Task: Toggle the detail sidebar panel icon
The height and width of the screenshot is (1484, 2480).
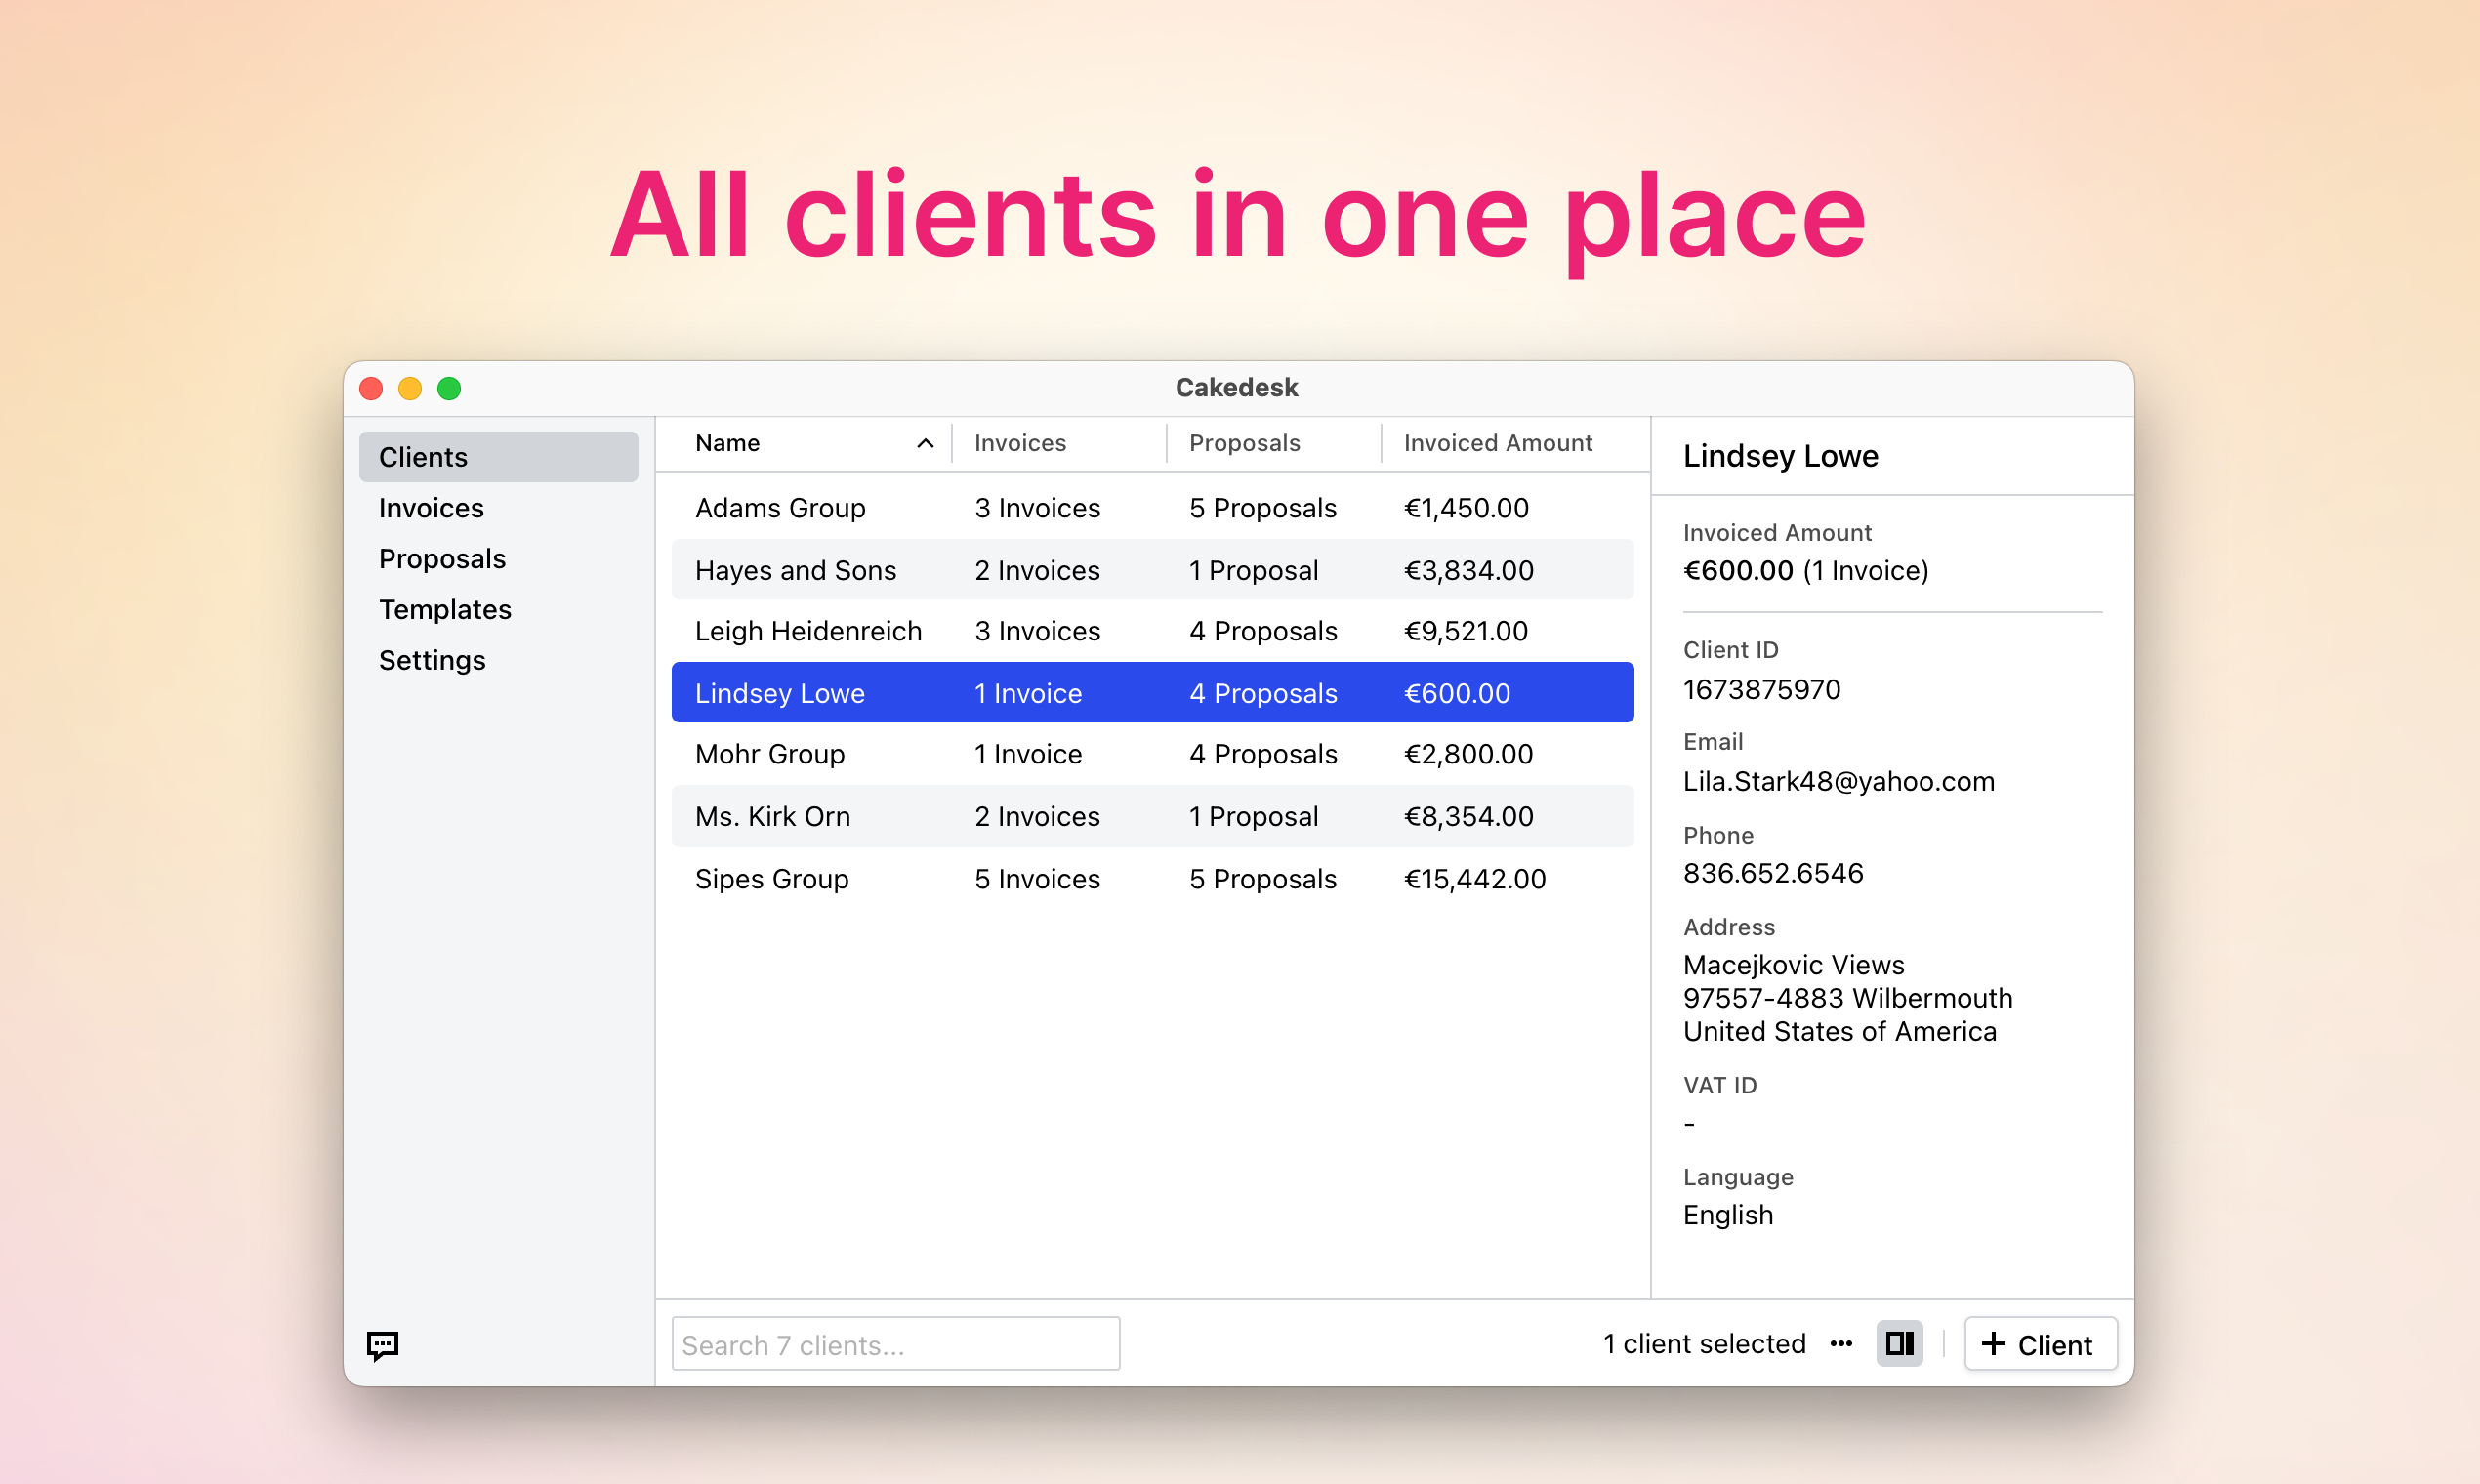Action: point(1899,1343)
